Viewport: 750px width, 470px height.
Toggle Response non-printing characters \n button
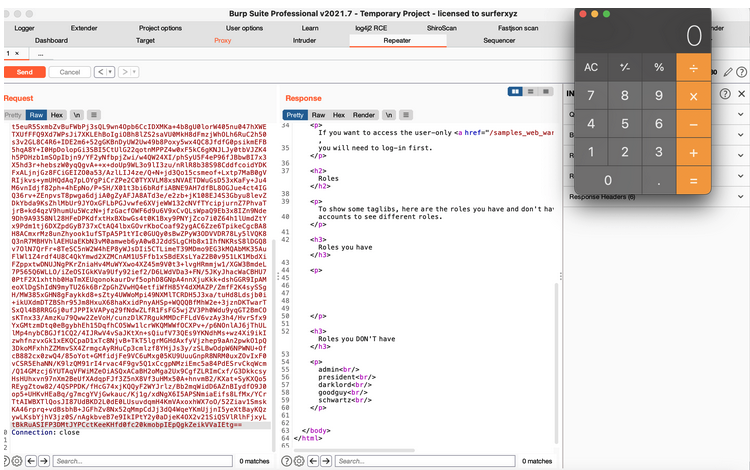point(389,115)
